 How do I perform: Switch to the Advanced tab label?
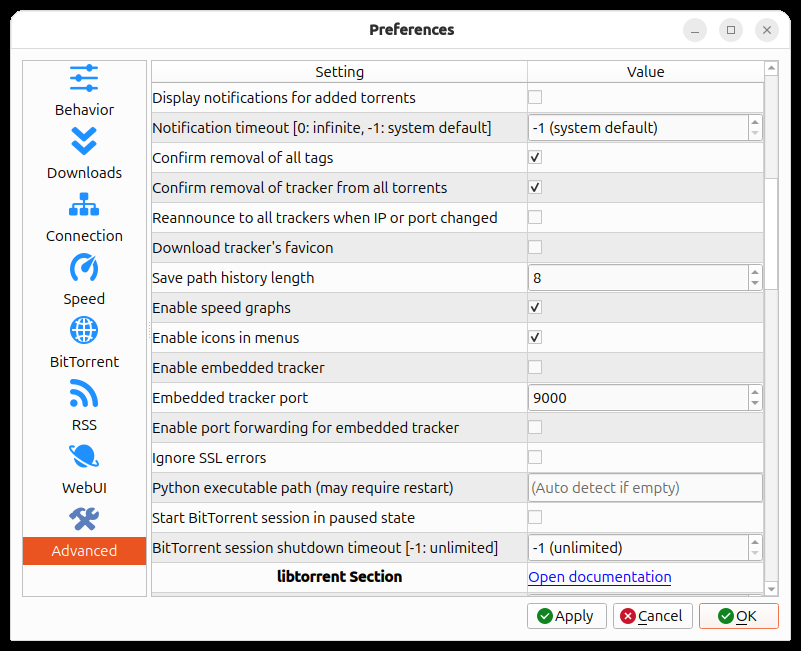(84, 551)
